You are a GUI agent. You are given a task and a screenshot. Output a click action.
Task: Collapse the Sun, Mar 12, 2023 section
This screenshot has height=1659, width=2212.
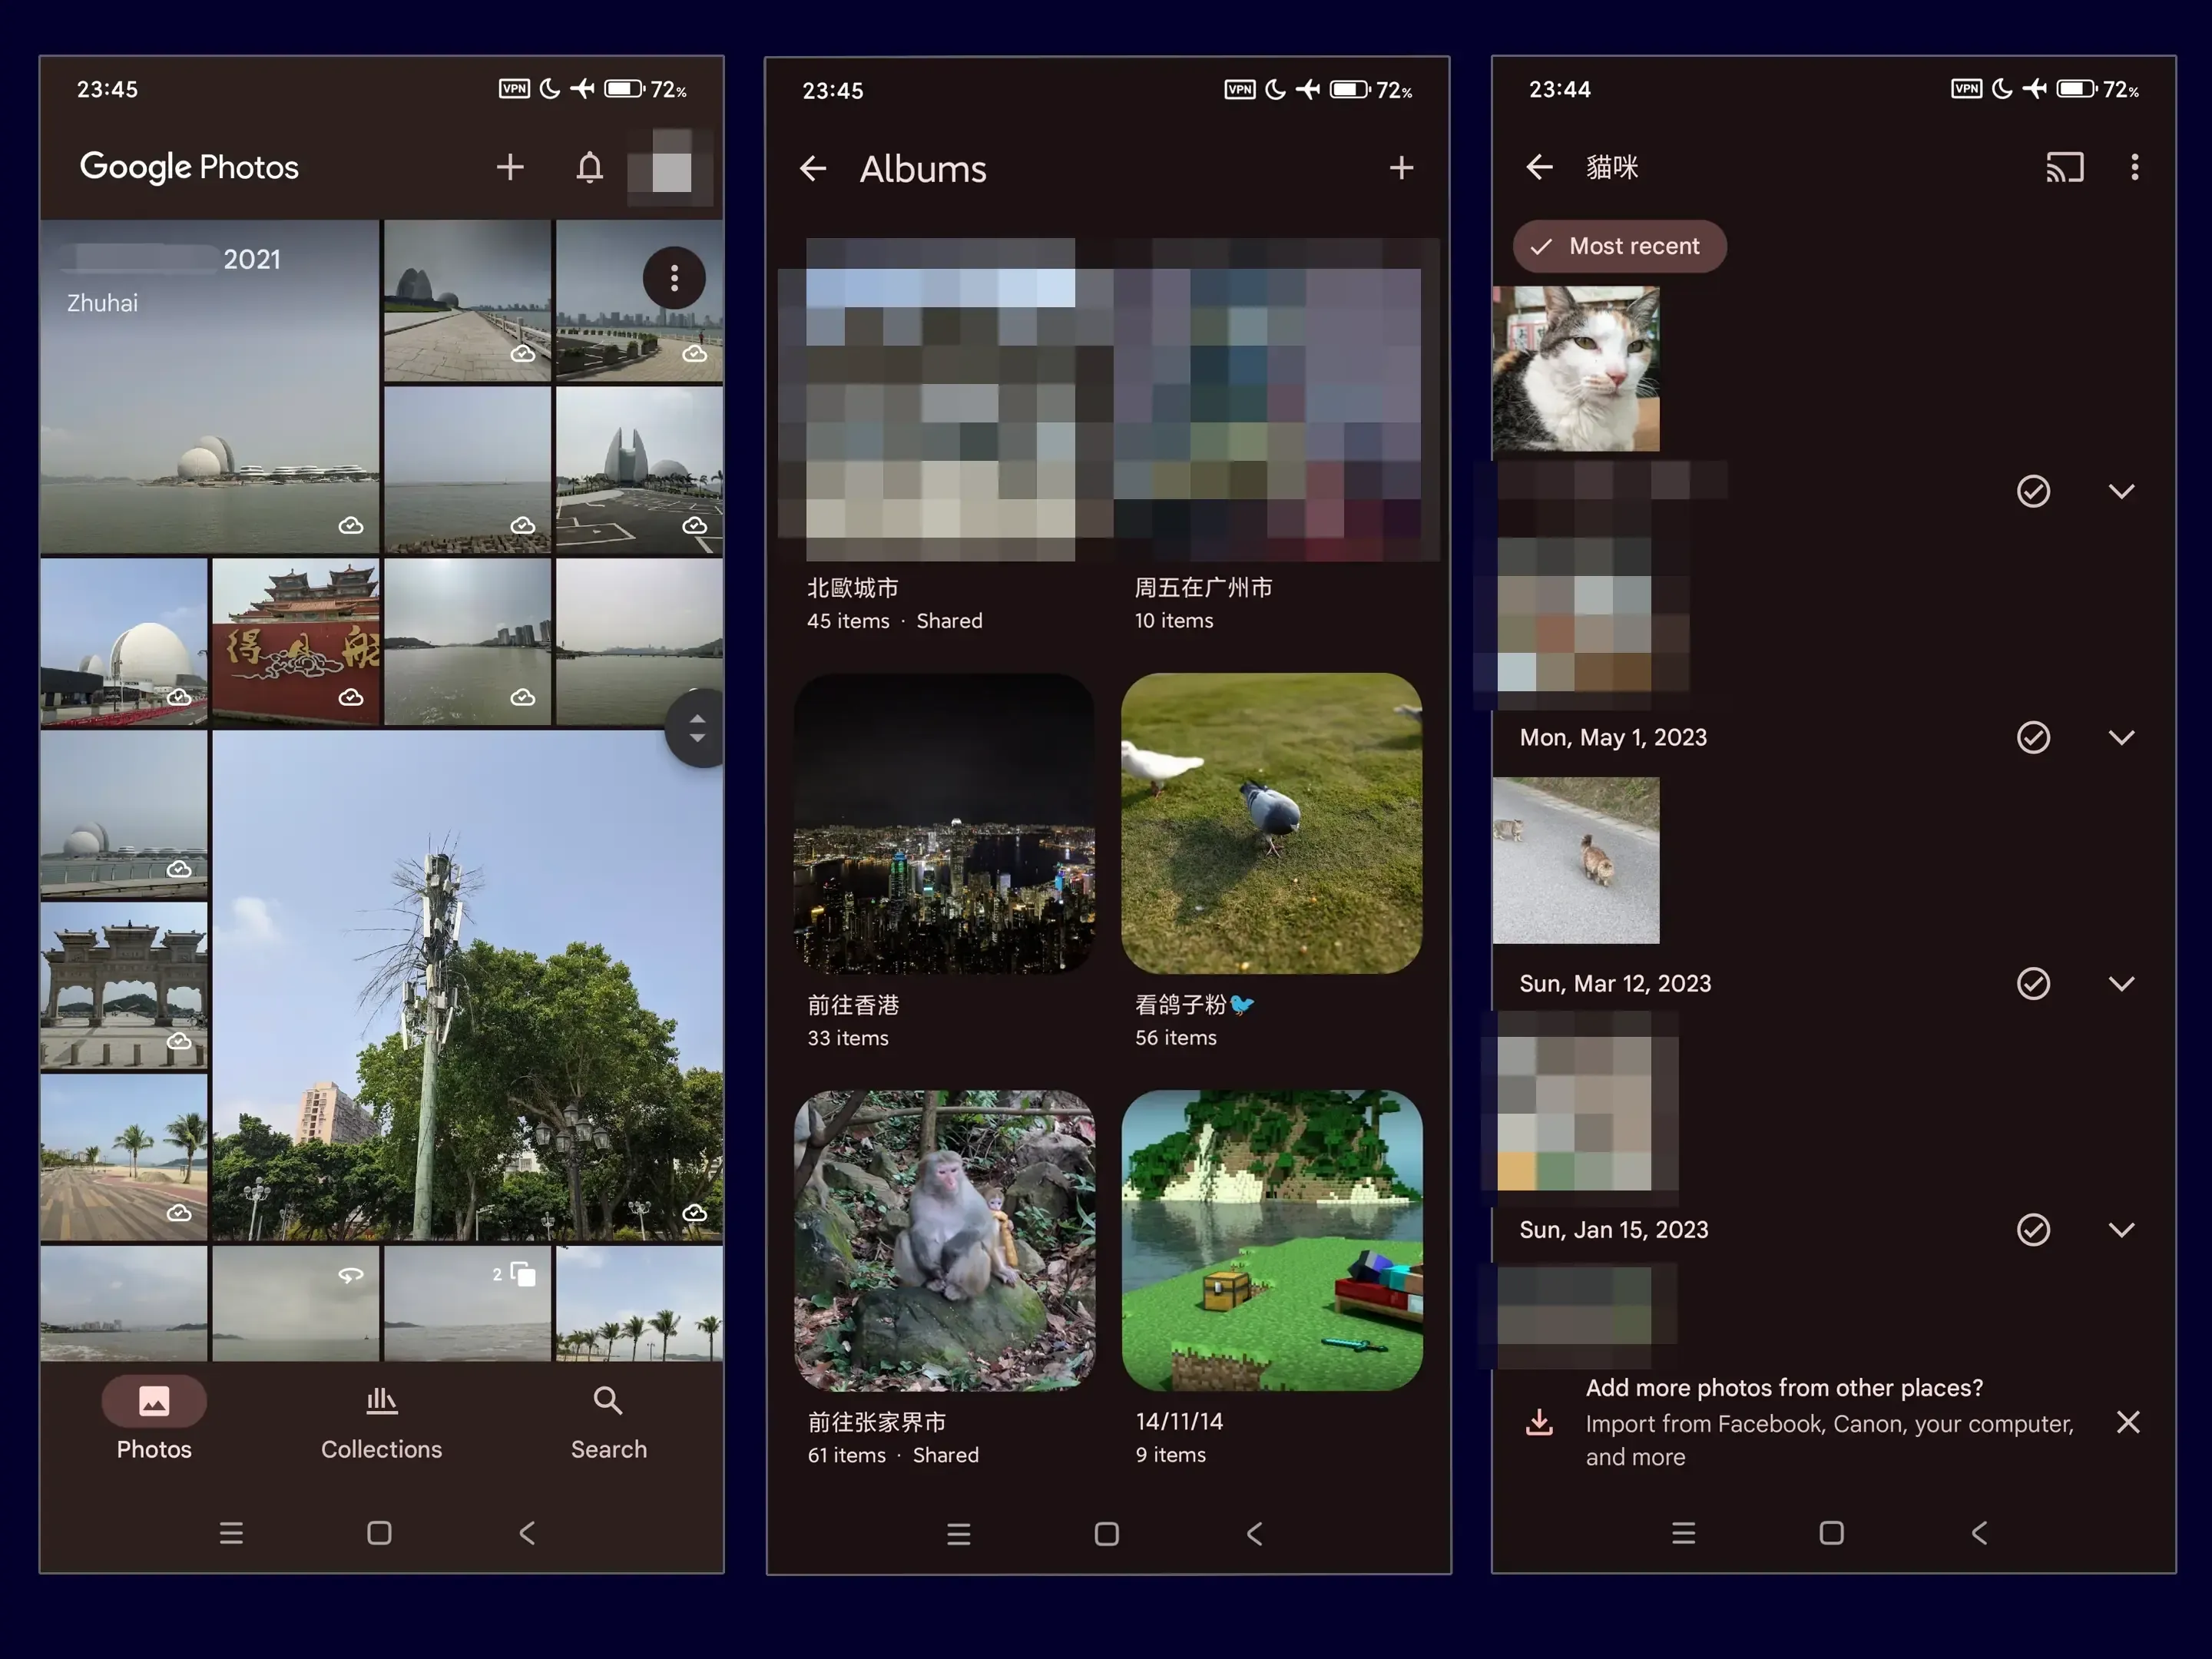(2121, 984)
